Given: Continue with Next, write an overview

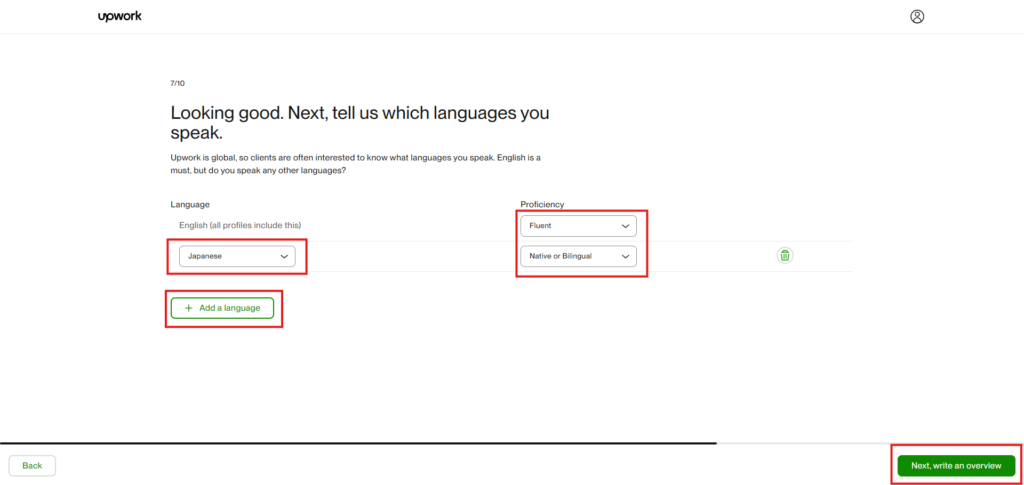Looking at the screenshot, I should point(956,466).
